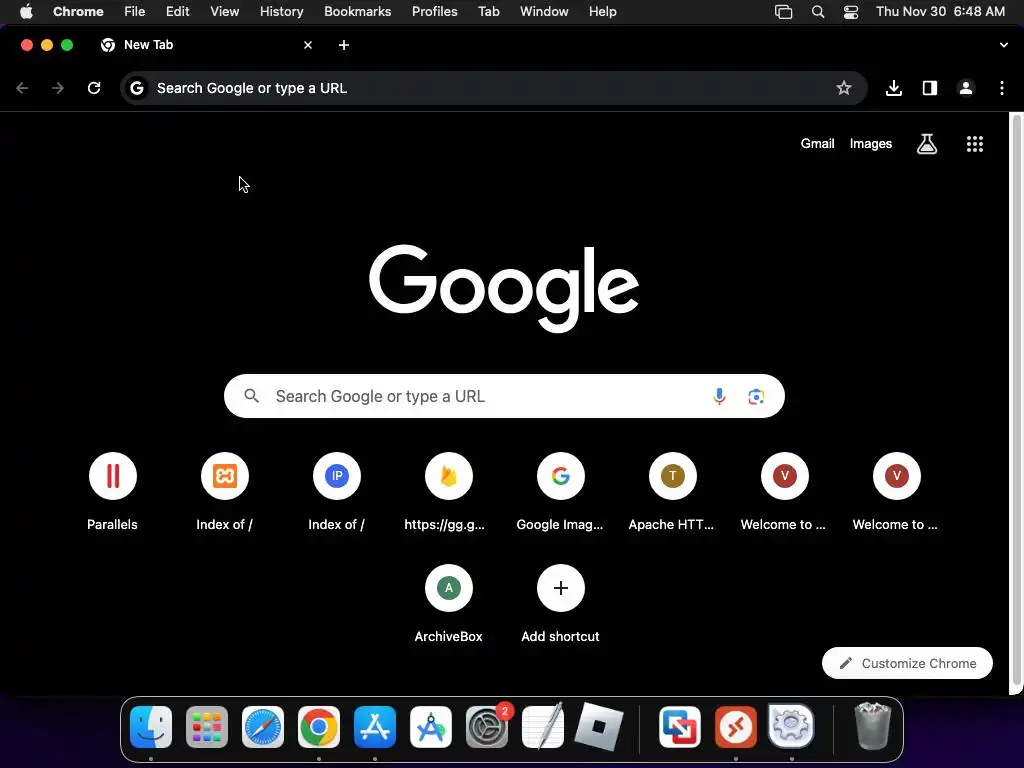Open the View menu
1024x768 pixels.
(225, 12)
